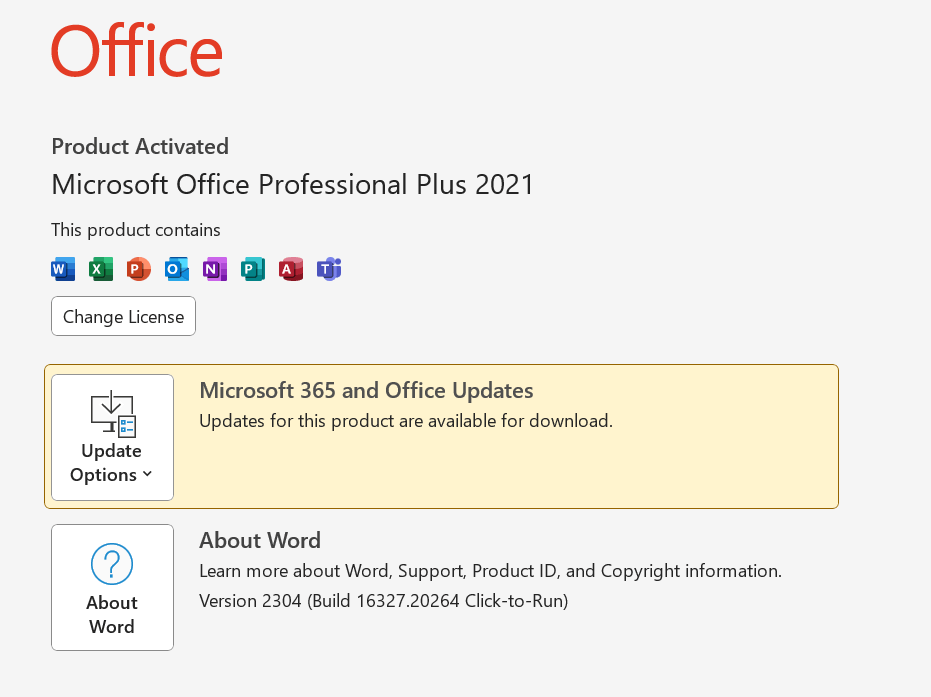Click the PowerPoint app icon
Viewport: 931px width, 697px height.
139,269
